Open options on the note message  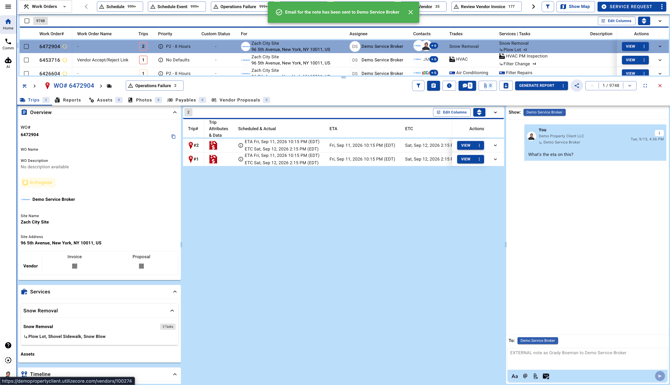[659, 133]
